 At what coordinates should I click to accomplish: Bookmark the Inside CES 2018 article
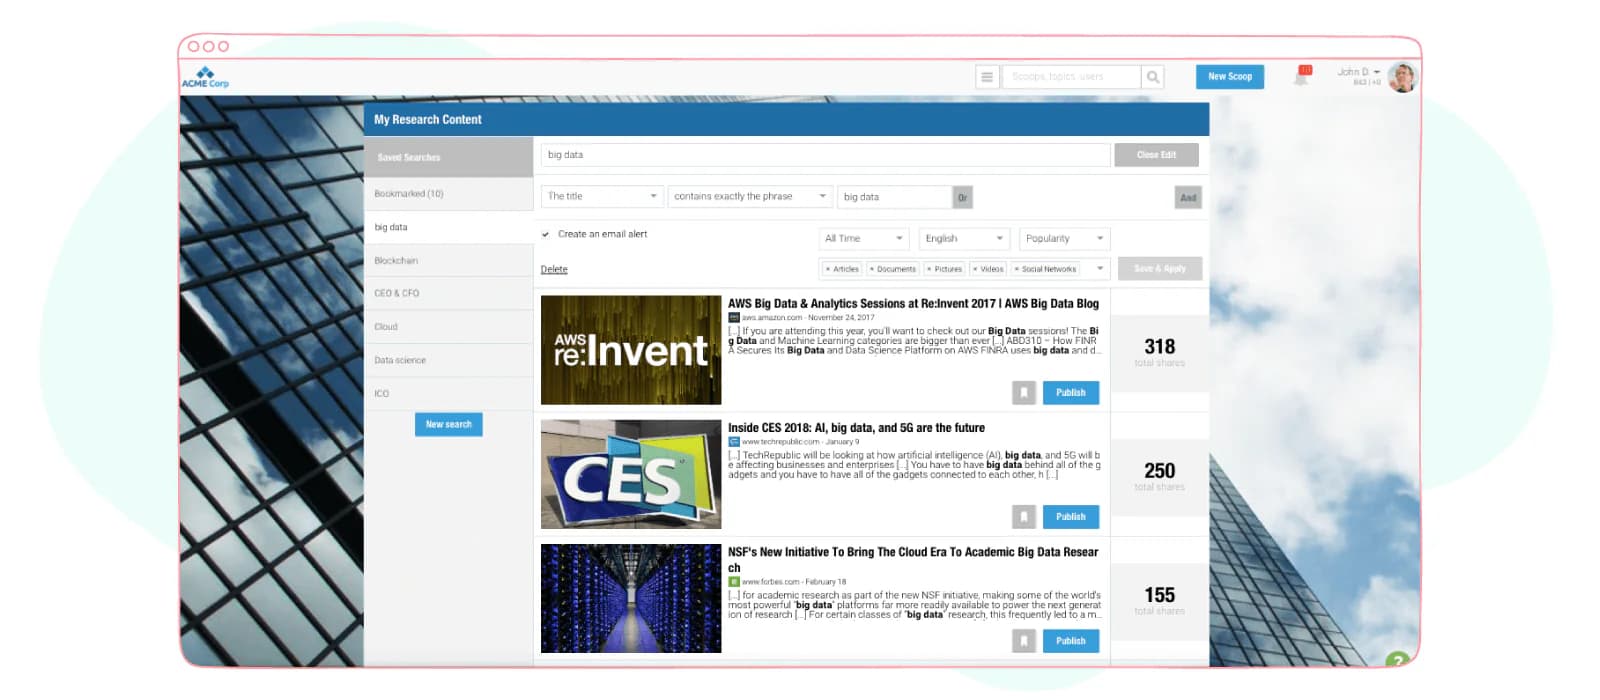[1023, 517]
